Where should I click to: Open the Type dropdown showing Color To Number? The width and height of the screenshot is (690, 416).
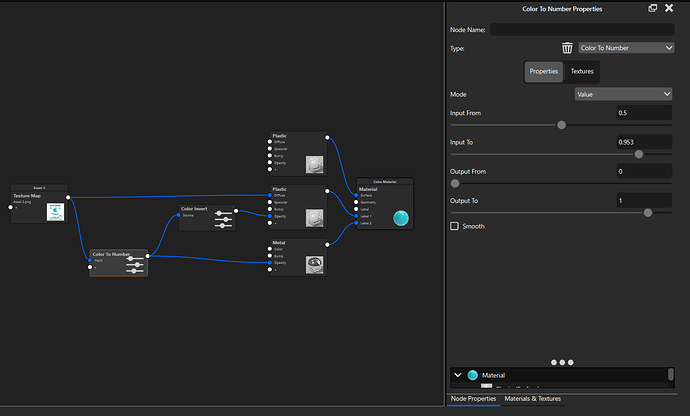(x=626, y=48)
